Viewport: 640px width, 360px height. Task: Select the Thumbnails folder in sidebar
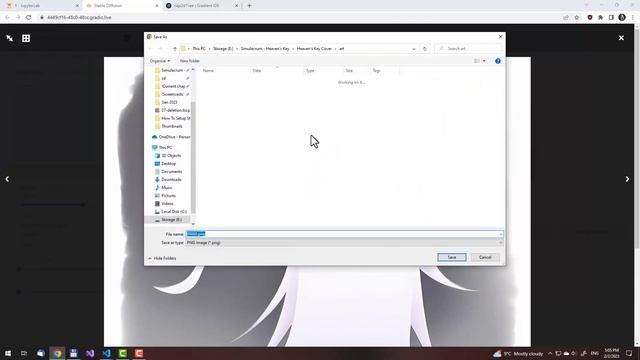[x=171, y=126]
